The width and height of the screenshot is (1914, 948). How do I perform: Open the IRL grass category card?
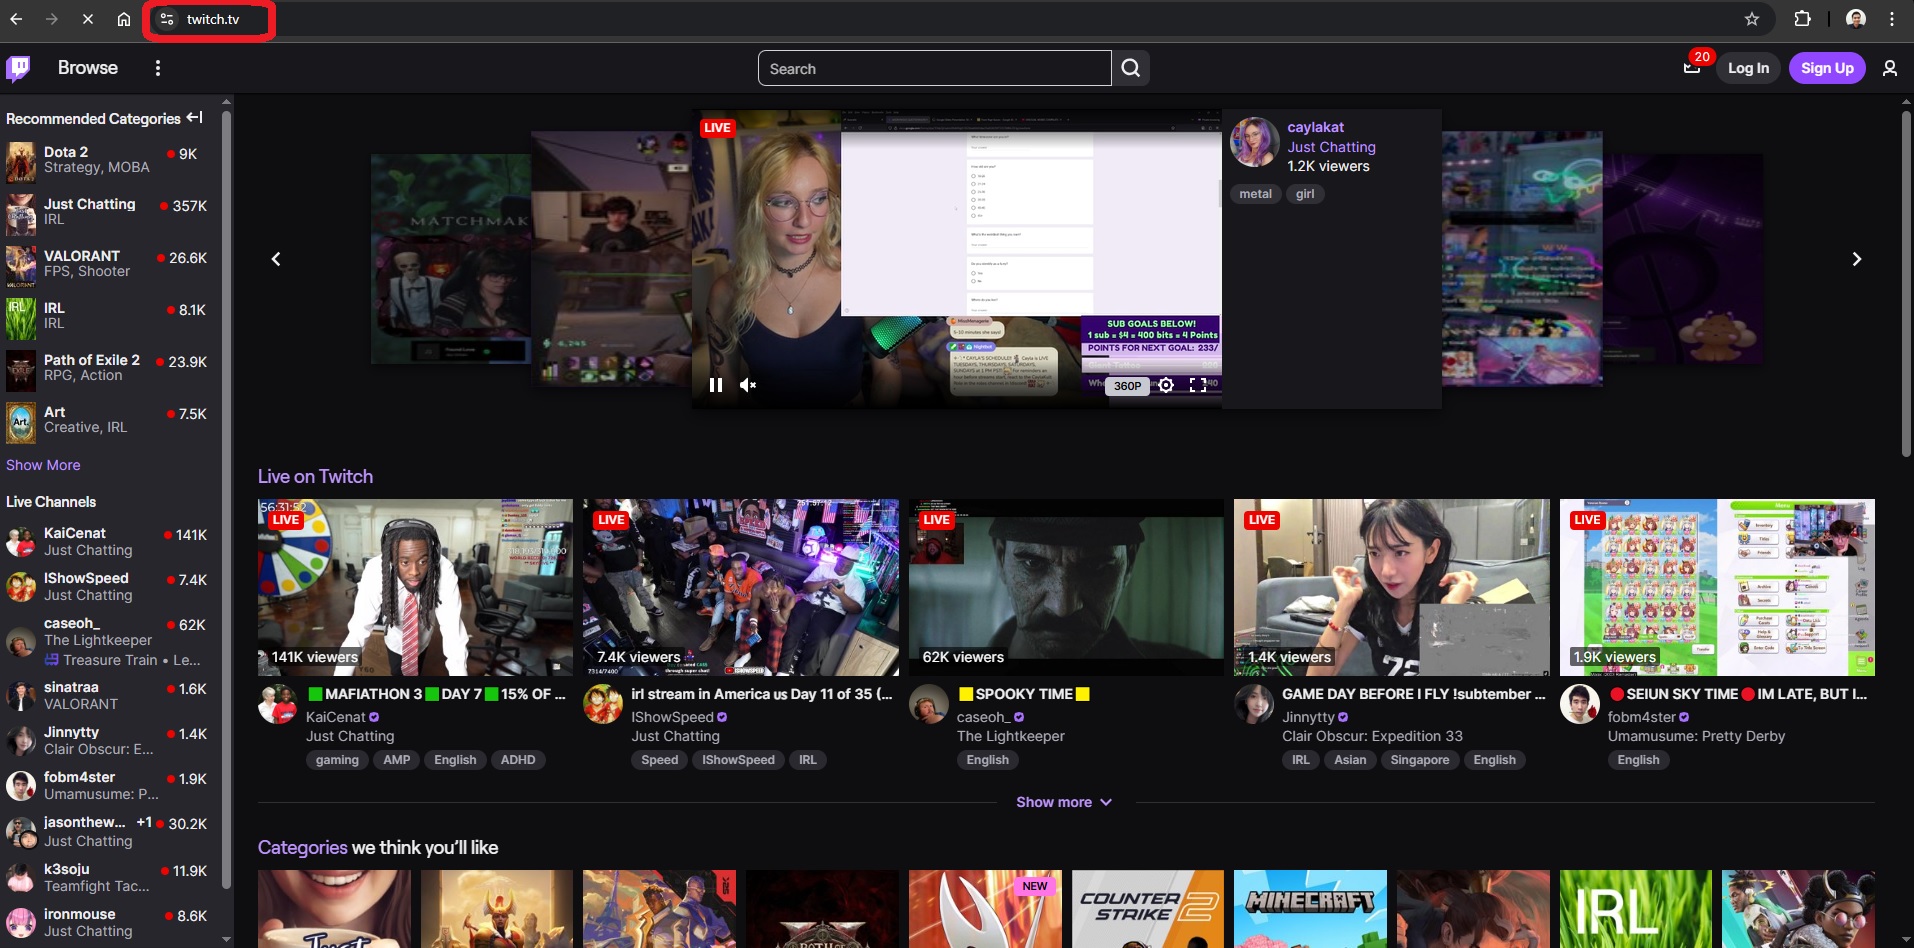tap(1635, 909)
